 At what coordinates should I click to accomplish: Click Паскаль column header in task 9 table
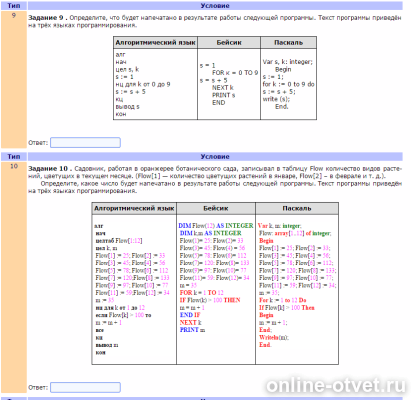pyautogui.click(x=288, y=43)
